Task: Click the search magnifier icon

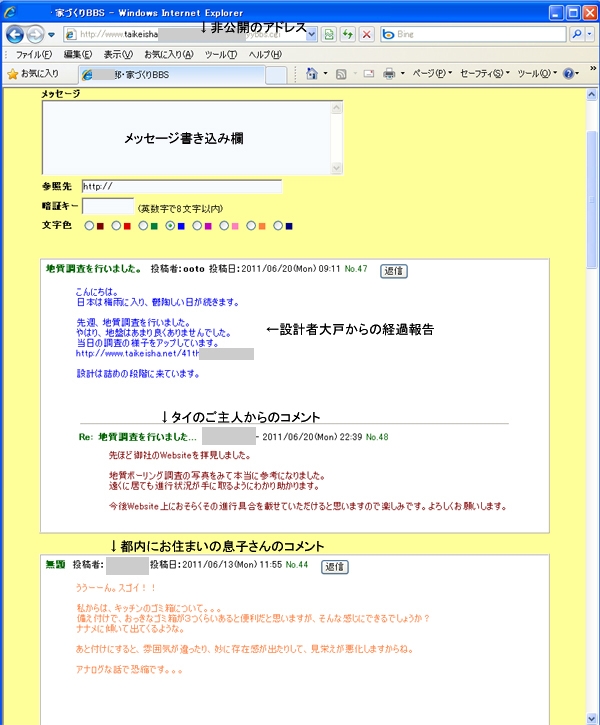Action: point(577,34)
